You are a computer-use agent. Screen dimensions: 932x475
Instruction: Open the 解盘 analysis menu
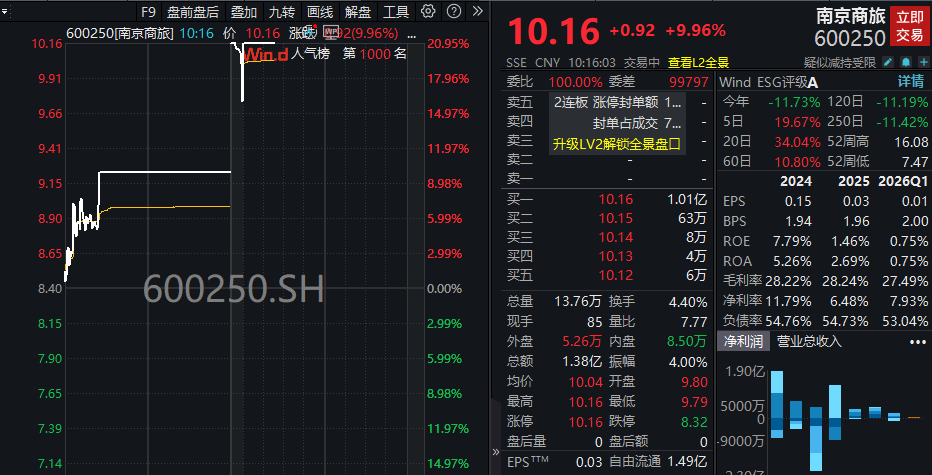(358, 11)
